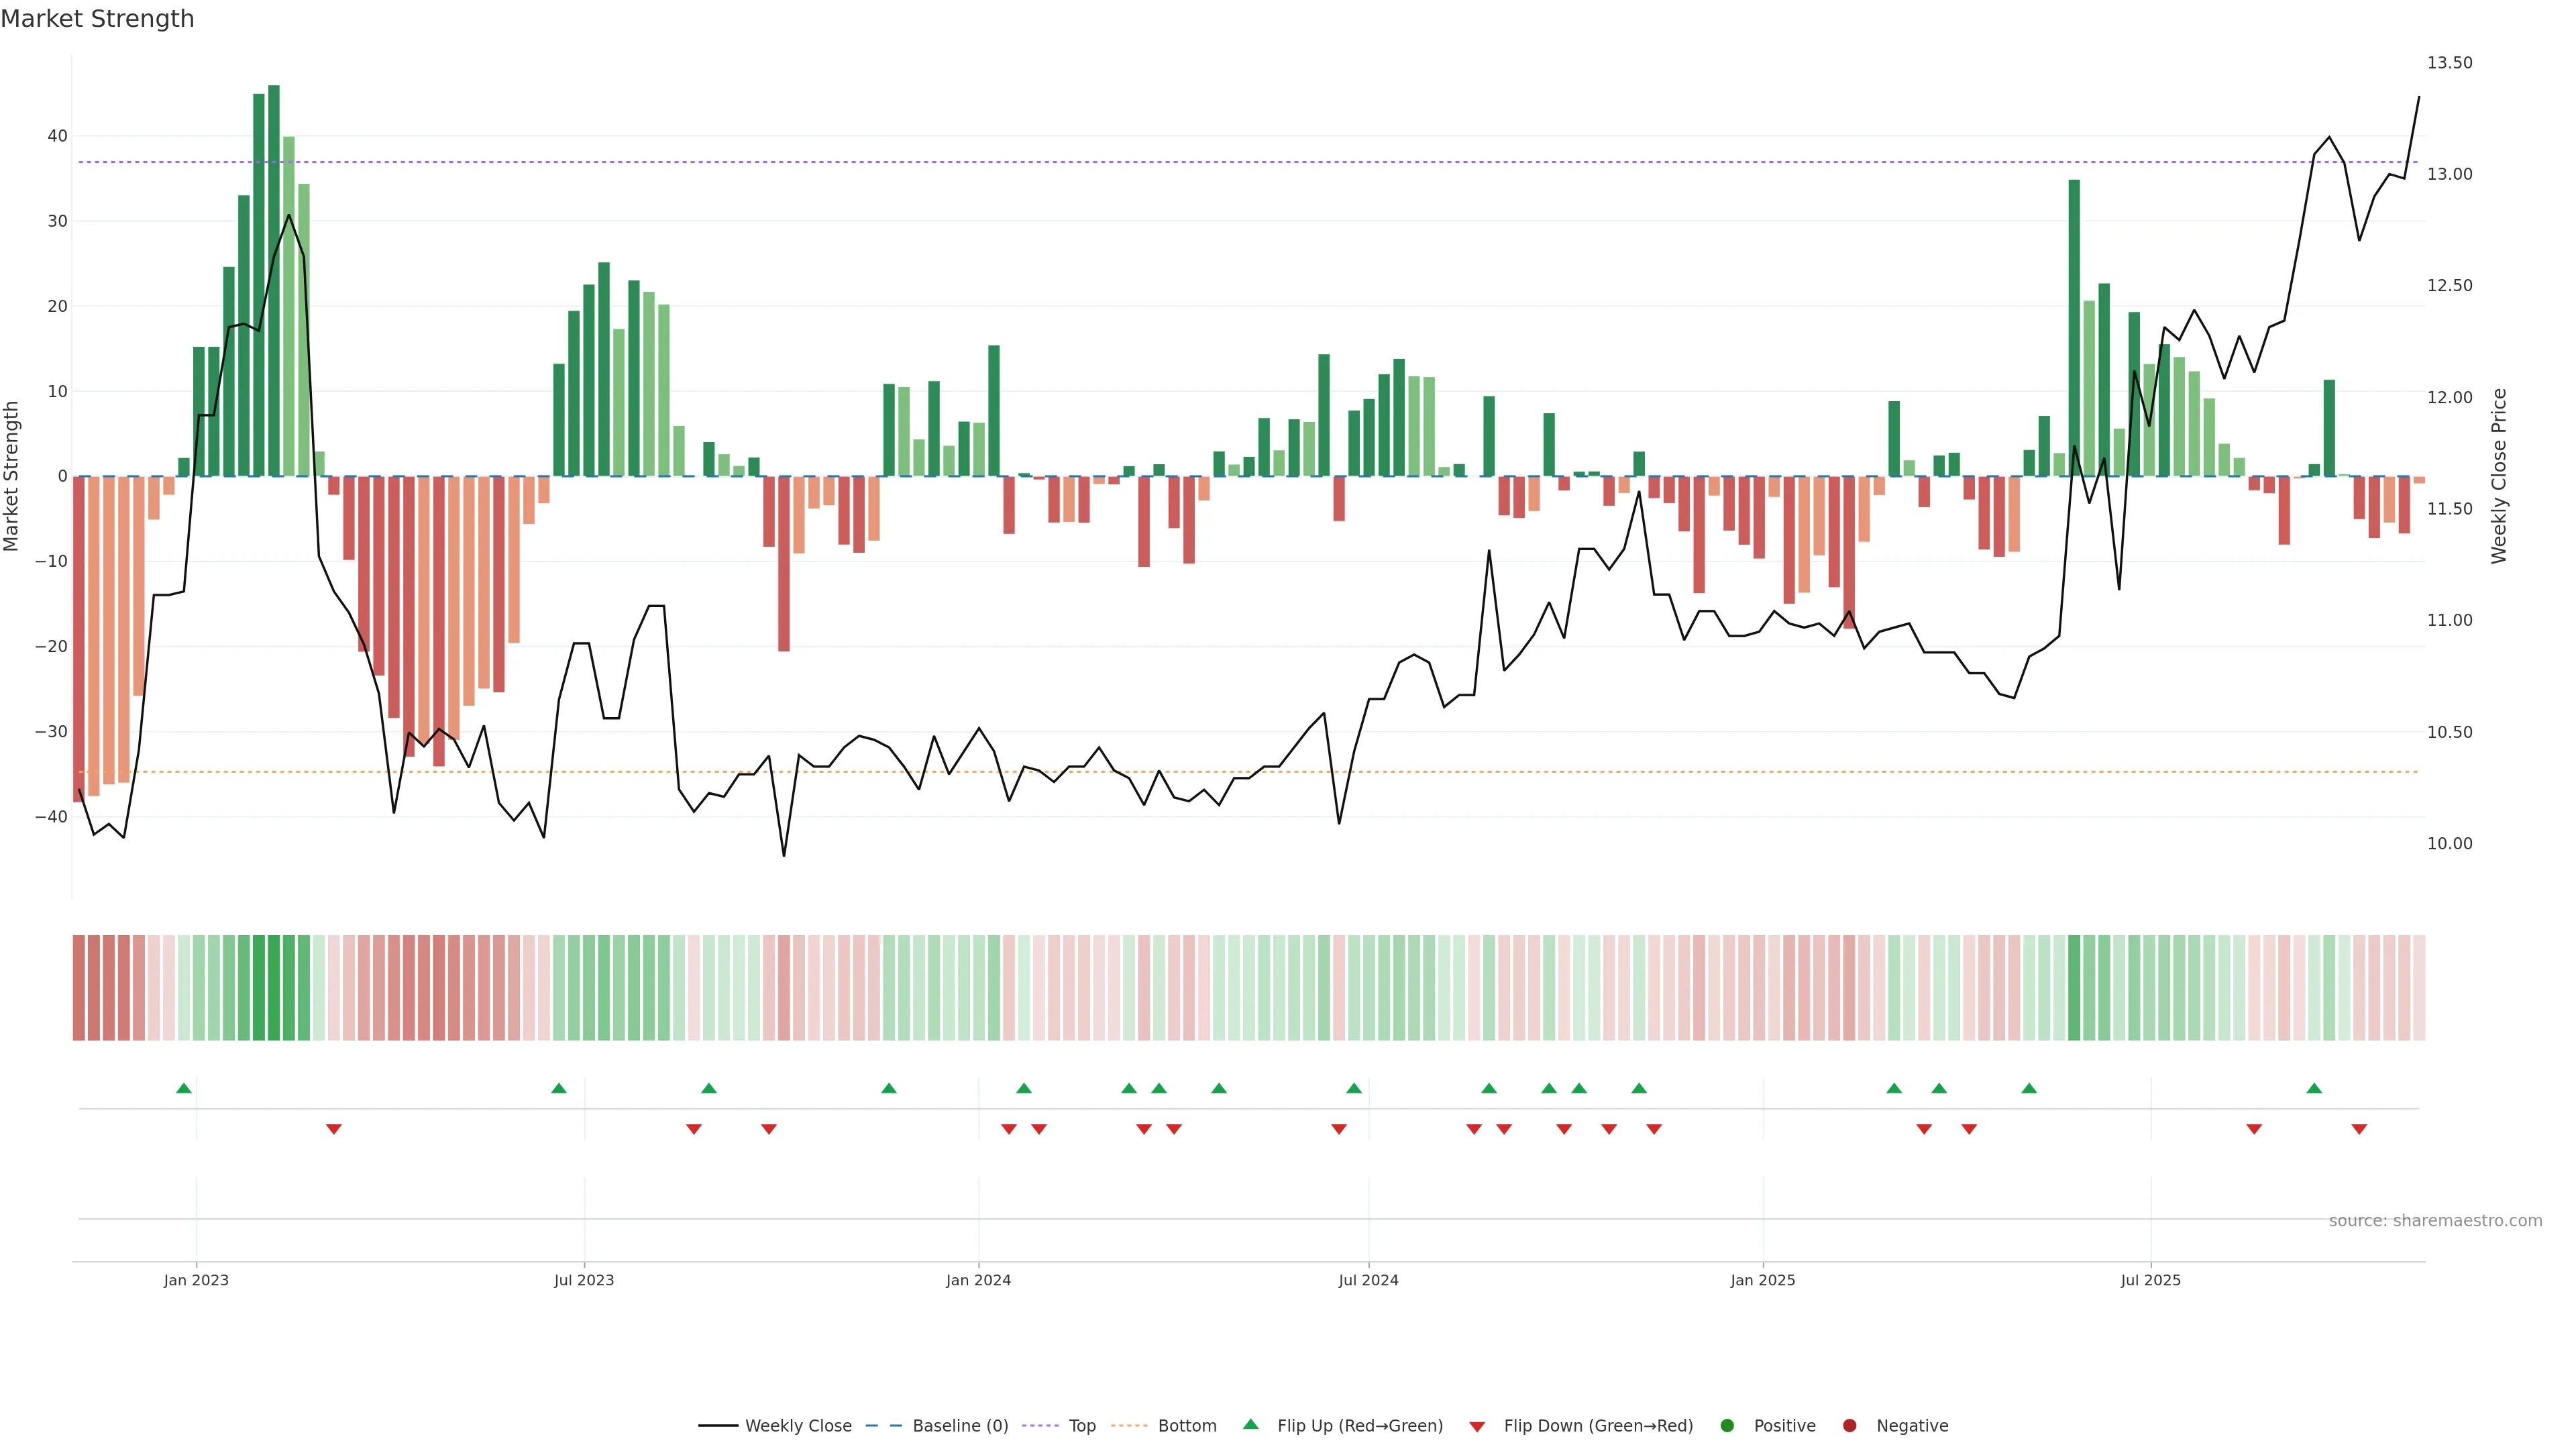
Task: Click first green flip-up marker near Jan 2023
Action: [x=183, y=1088]
